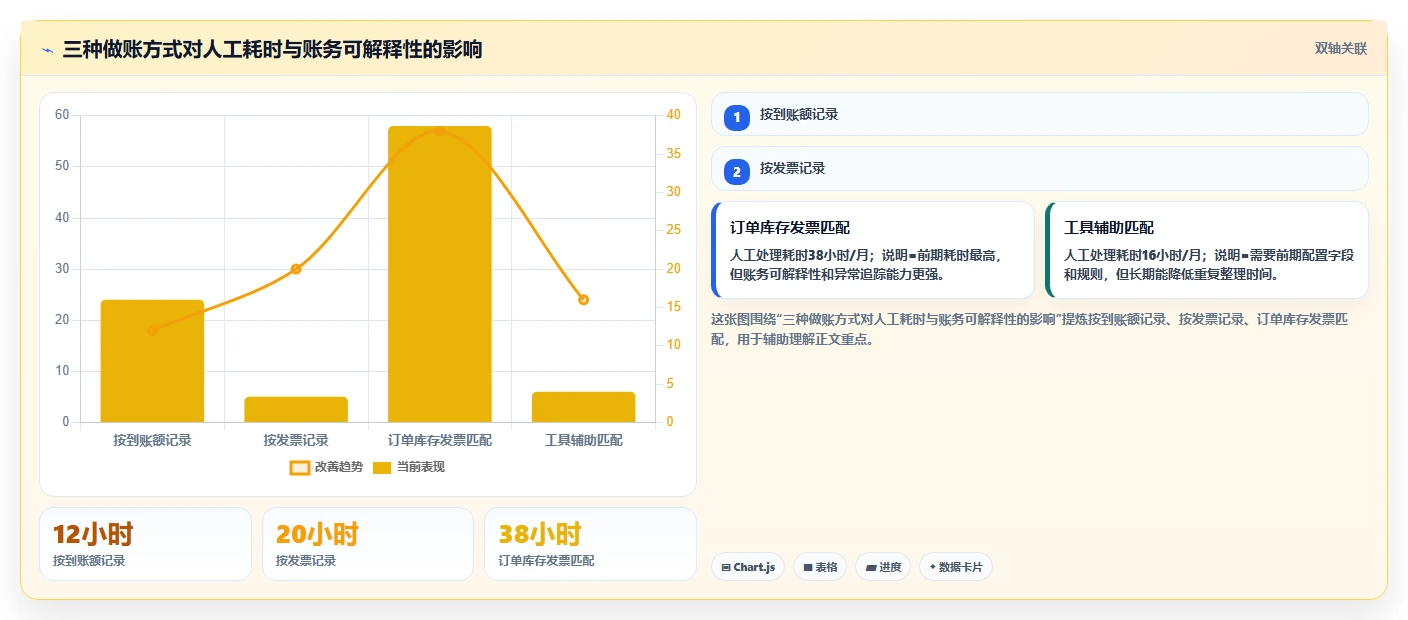Click the x-axis label 订单库存发票匹配
The height and width of the screenshot is (620, 1408).
pos(440,440)
